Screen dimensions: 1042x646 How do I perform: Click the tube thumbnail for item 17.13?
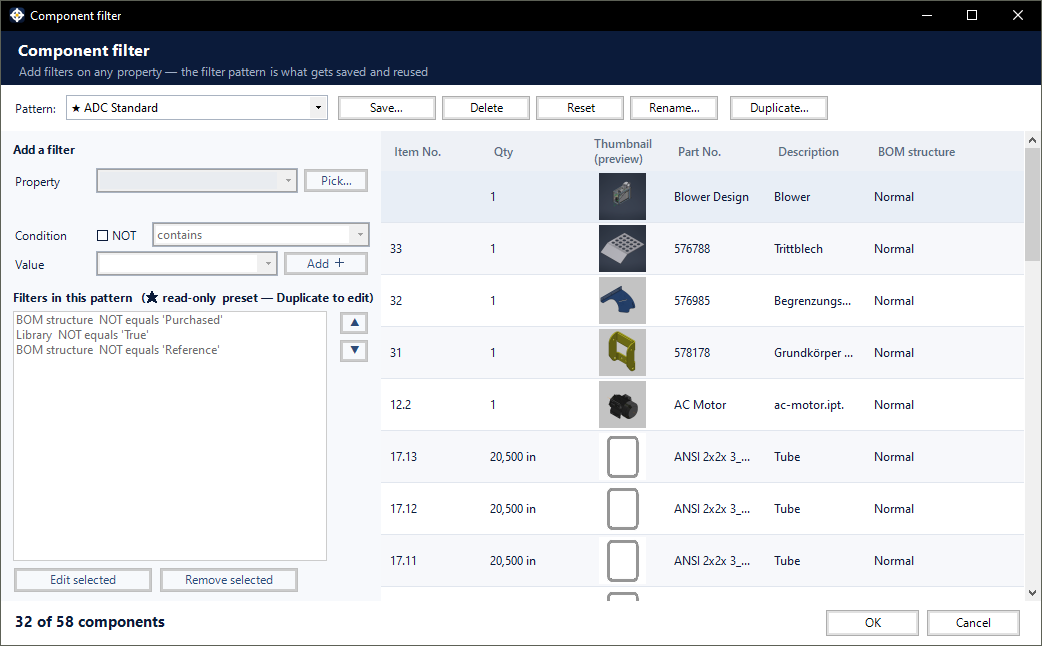pyautogui.click(x=622, y=457)
